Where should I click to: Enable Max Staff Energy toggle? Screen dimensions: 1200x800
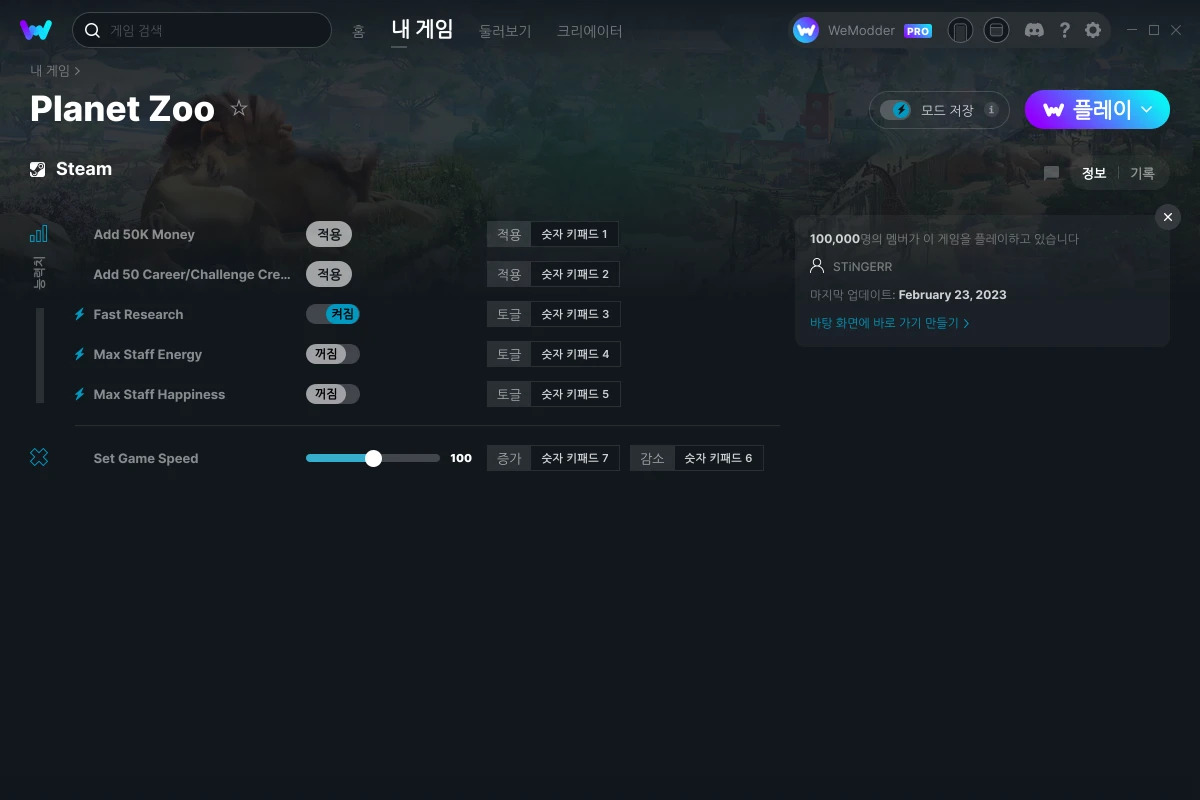click(x=333, y=354)
